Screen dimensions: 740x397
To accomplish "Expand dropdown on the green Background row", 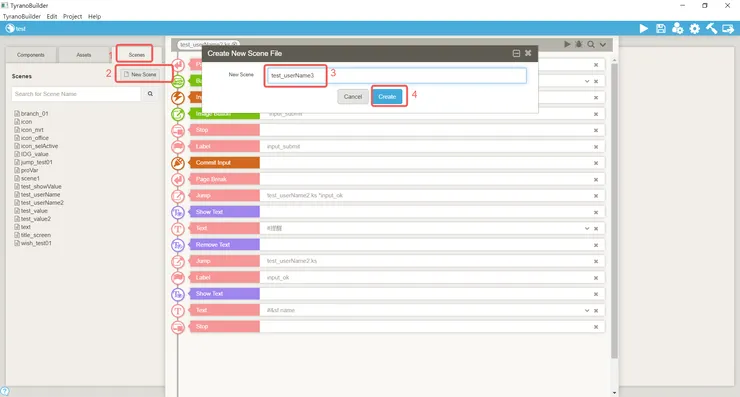I will pos(587,81).
